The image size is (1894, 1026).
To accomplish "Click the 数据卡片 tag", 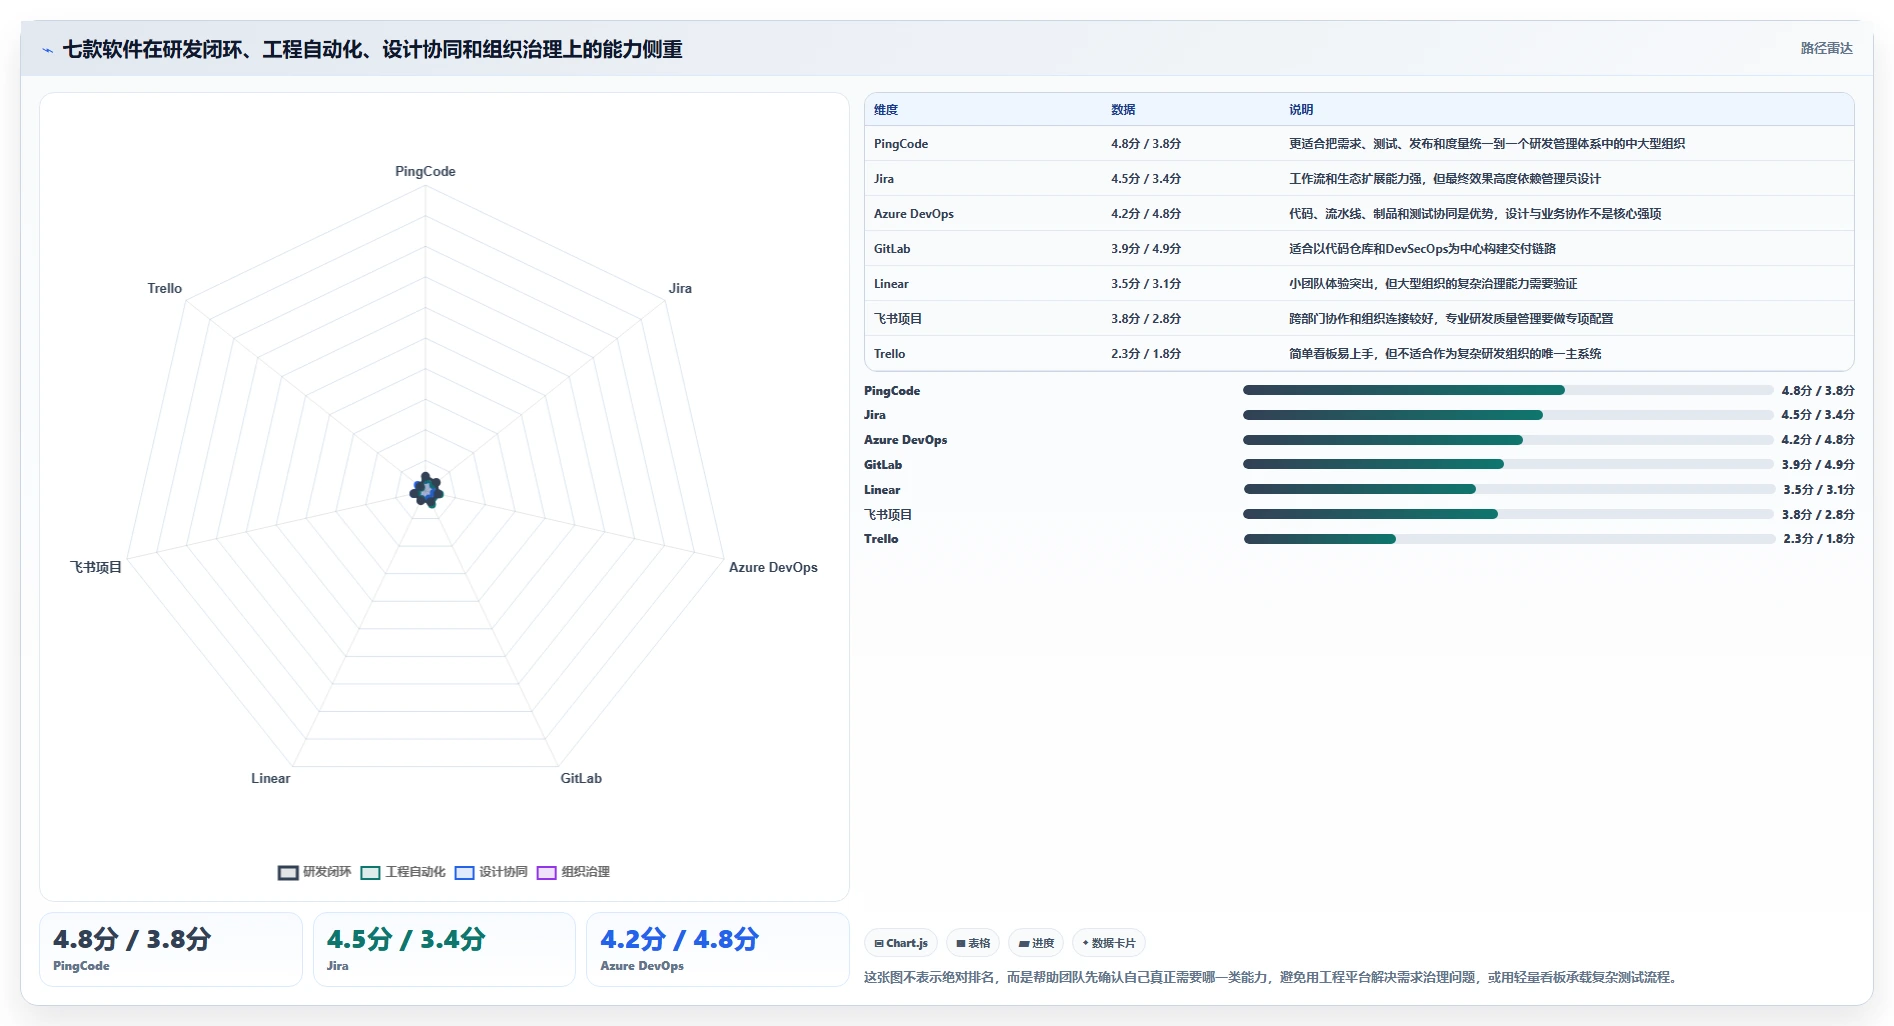I will [x=1109, y=943].
